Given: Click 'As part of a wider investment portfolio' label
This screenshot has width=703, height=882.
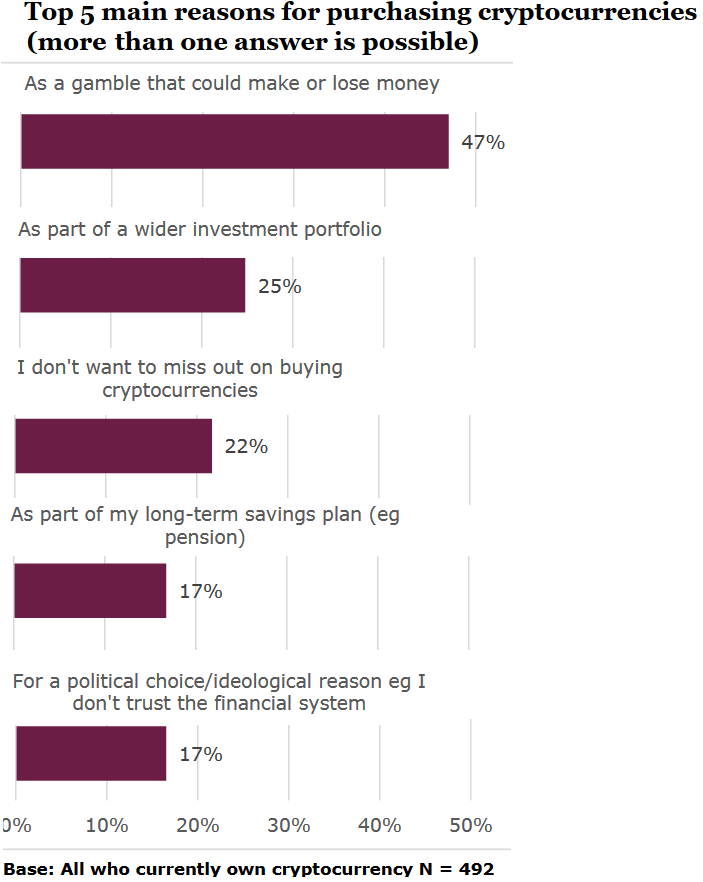Looking at the screenshot, I should point(200,230).
